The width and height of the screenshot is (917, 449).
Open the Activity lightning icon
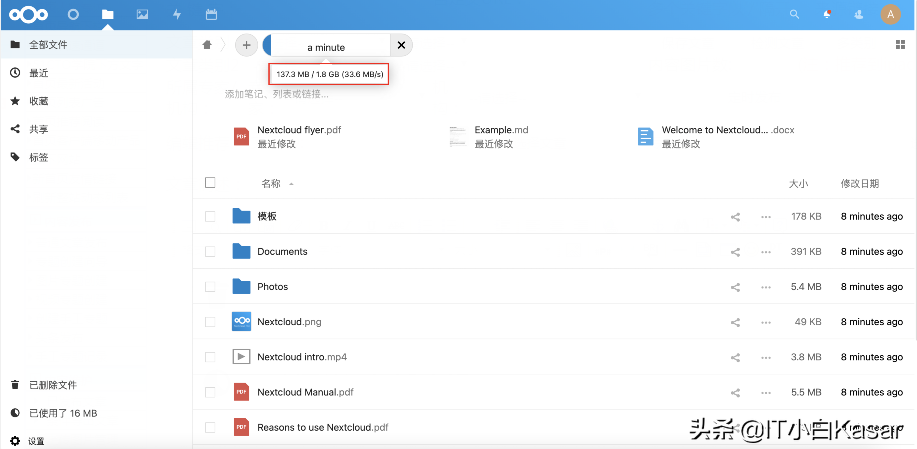tap(177, 15)
